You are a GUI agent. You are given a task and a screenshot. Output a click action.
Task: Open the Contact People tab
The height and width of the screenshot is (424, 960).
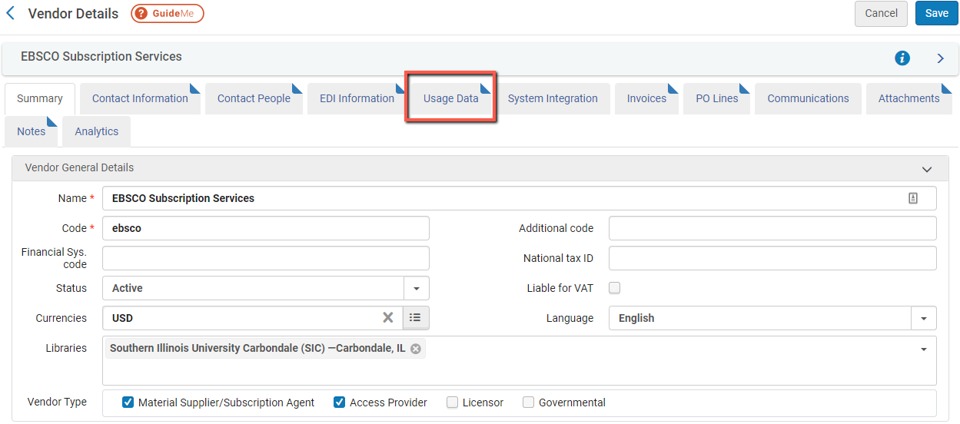tap(254, 99)
